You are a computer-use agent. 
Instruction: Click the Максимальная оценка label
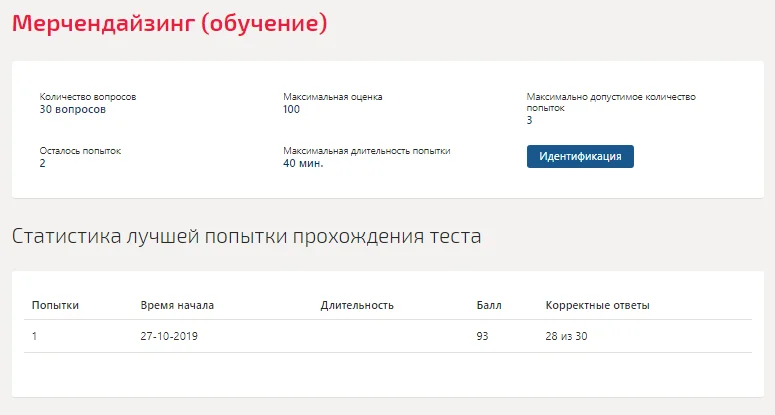pyautogui.click(x=333, y=97)
